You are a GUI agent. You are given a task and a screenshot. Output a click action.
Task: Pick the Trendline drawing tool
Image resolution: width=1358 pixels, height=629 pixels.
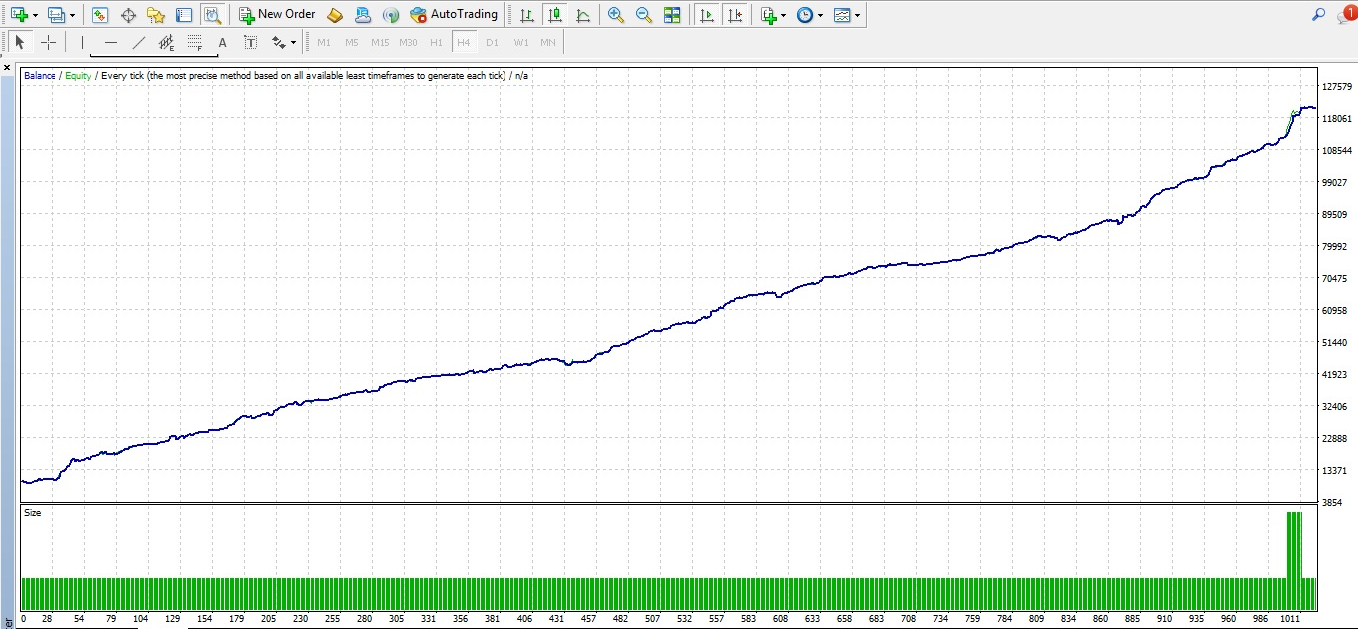point(139,43)
